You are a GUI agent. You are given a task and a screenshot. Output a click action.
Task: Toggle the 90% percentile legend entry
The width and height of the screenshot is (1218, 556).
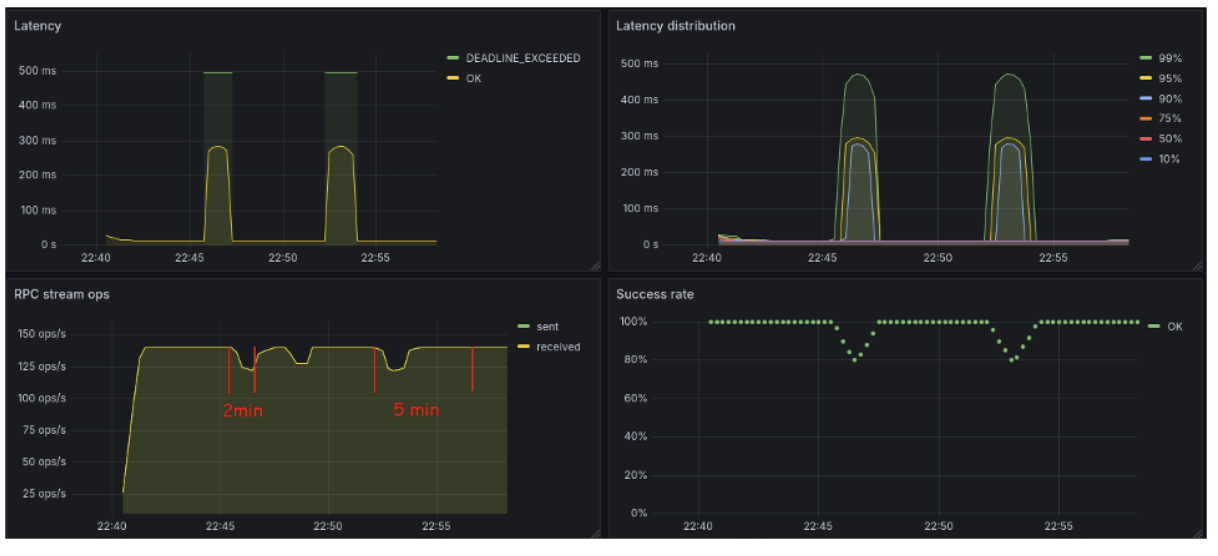[x=1169, y=98]
